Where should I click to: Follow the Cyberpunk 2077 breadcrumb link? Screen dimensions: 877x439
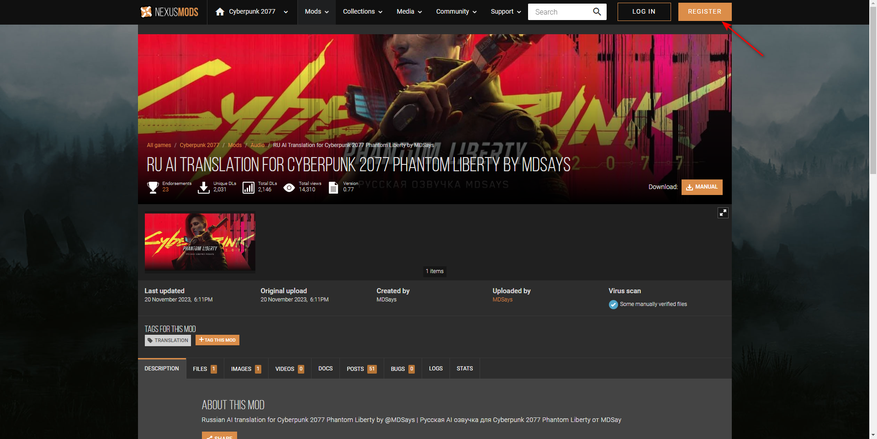(x=200, y=145)
